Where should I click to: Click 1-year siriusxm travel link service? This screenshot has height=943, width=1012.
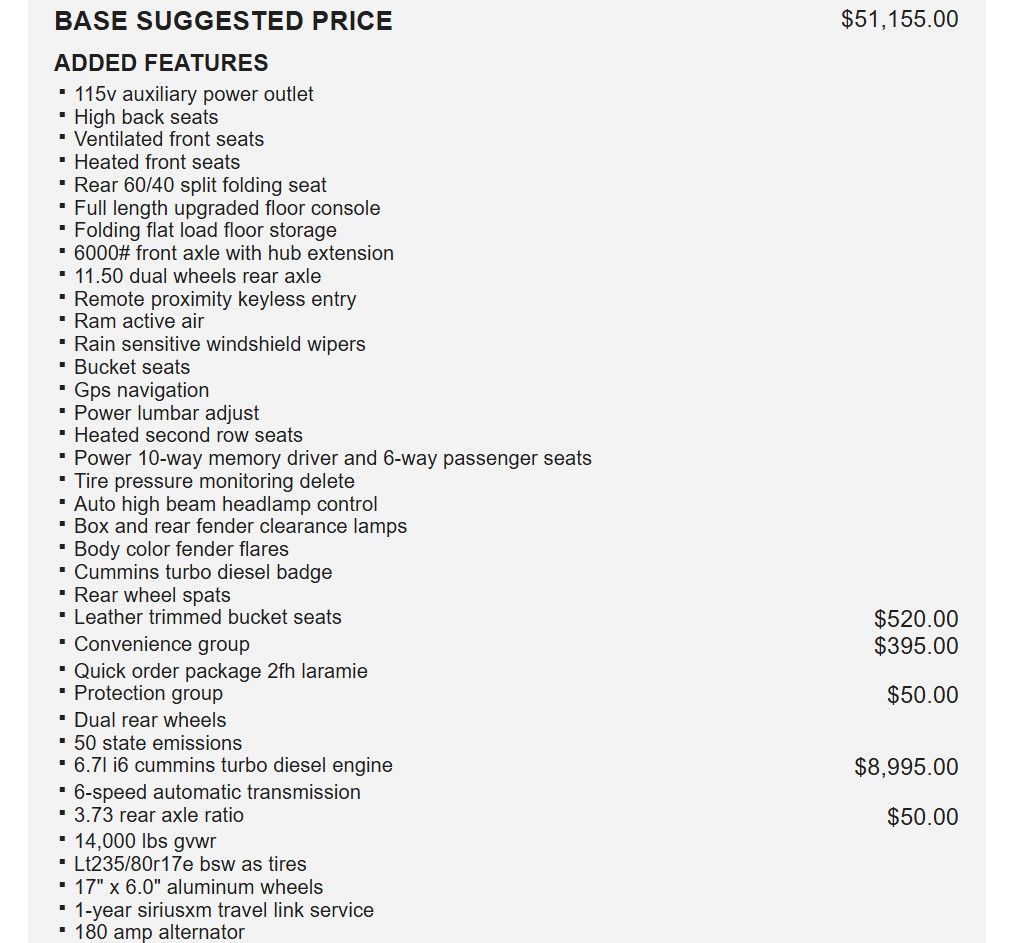(x=223, y=910)
